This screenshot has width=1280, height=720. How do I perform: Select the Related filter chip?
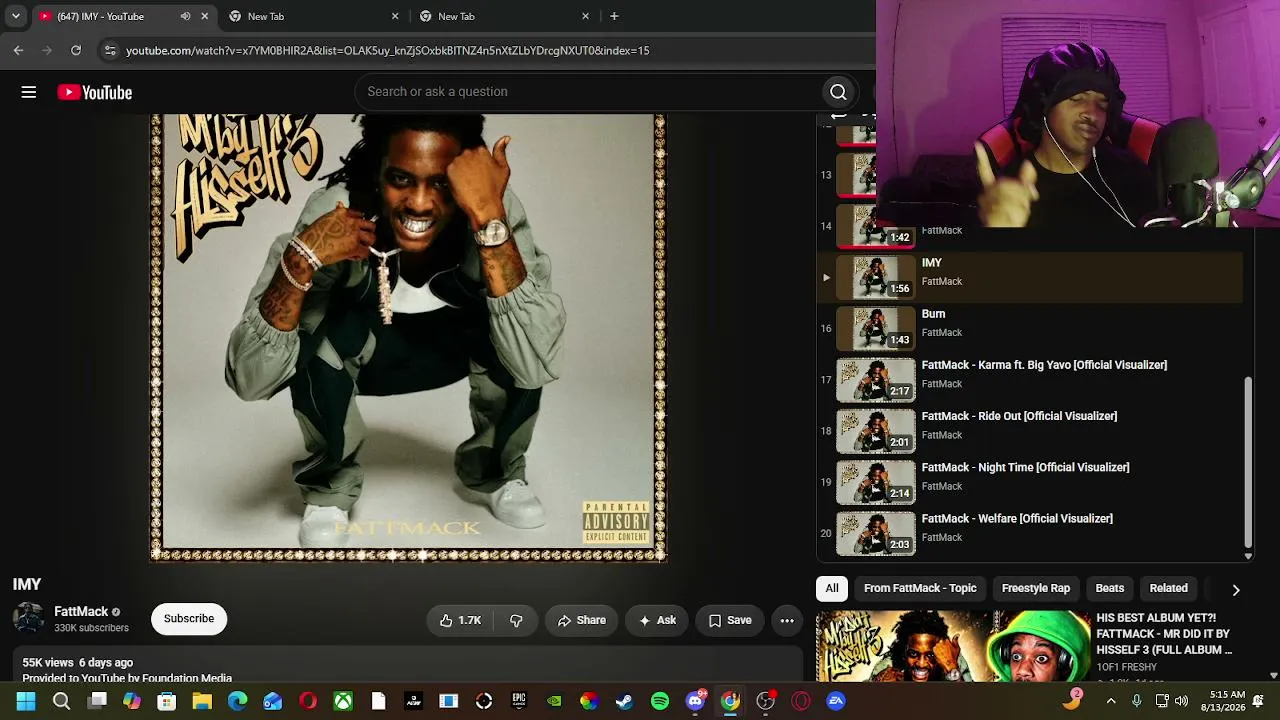(1169, 588)
